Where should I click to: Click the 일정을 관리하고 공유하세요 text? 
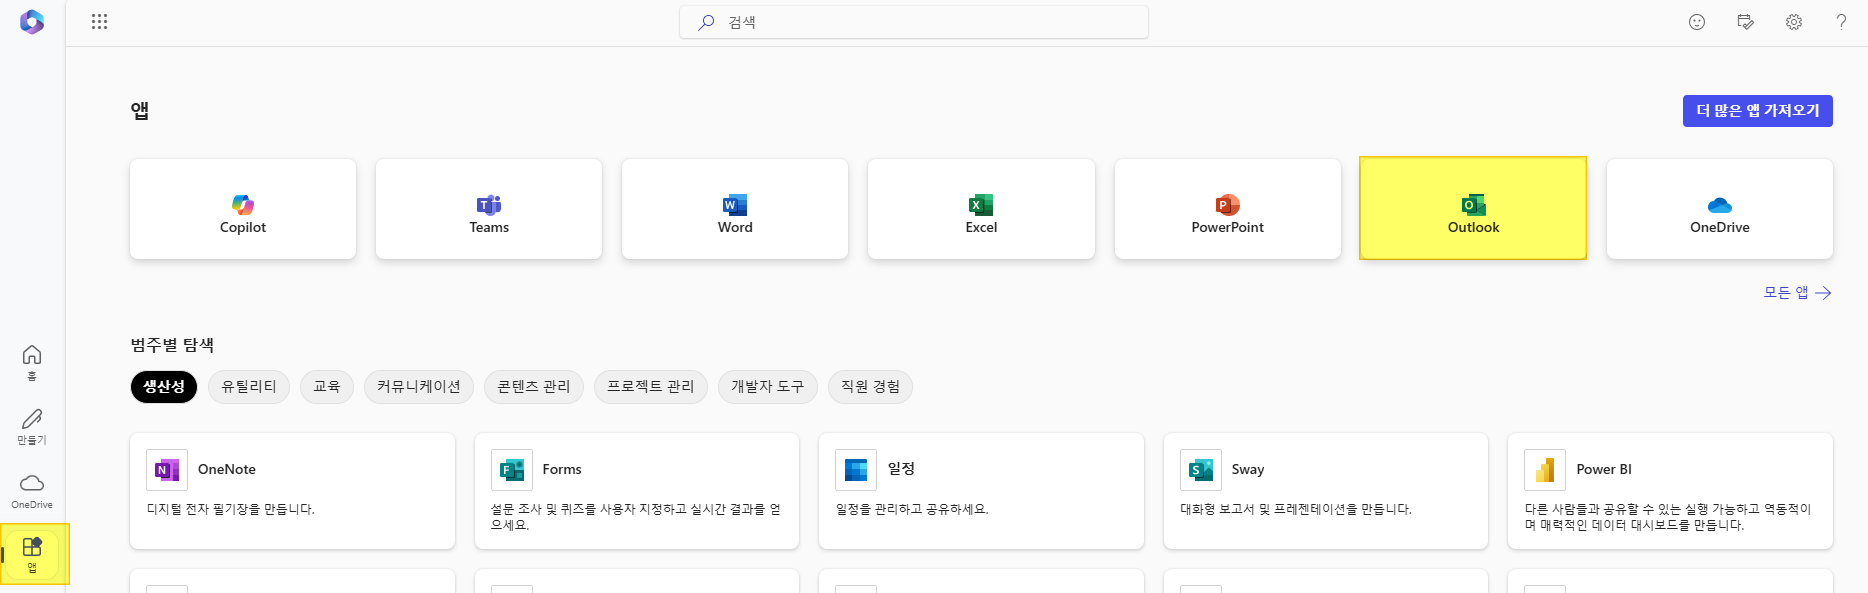(912, 509)
